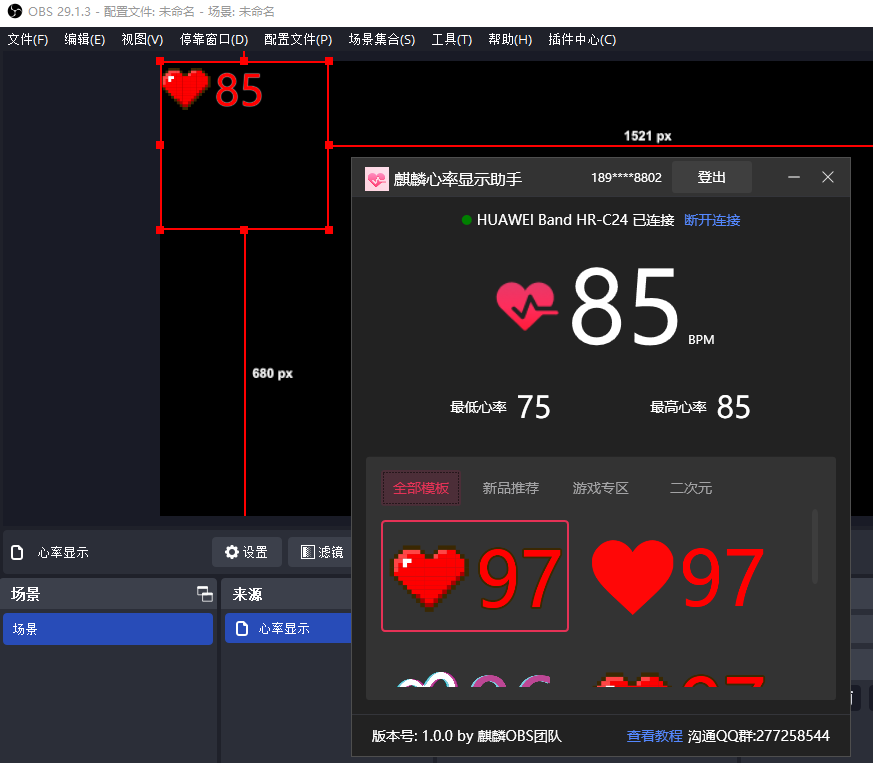The width and height of the screenshot is (873, 763).
Task: Click the 麒麟心率显示助手 app icon
Action: coord(377,179)
